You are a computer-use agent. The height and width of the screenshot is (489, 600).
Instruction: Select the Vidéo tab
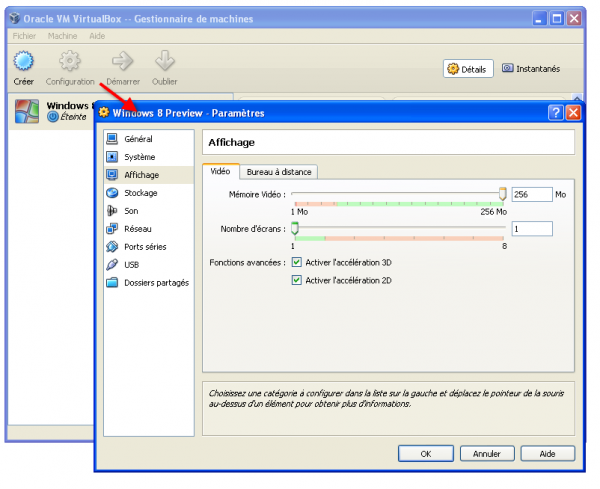point(221,171)
